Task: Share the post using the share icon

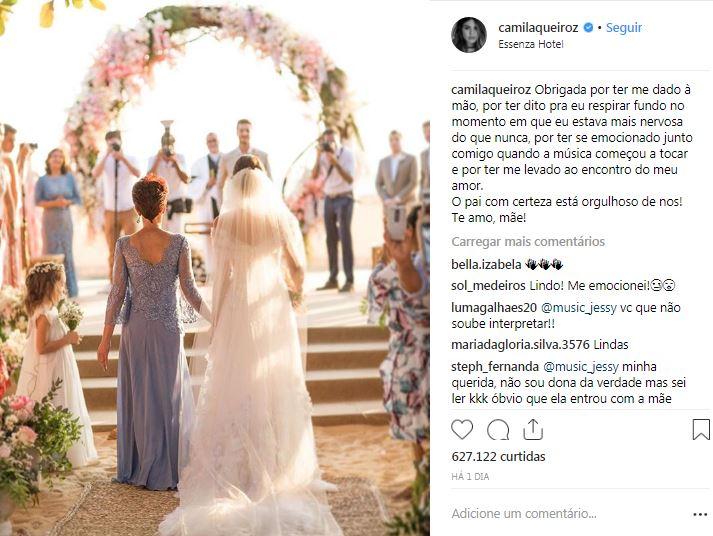Action: point(533,430)
